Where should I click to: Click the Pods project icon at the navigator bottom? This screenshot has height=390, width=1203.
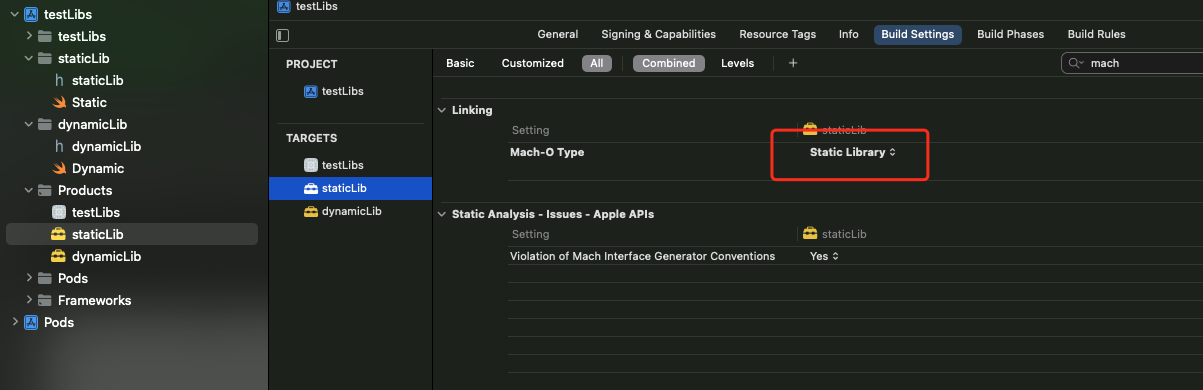click(31, 322)
